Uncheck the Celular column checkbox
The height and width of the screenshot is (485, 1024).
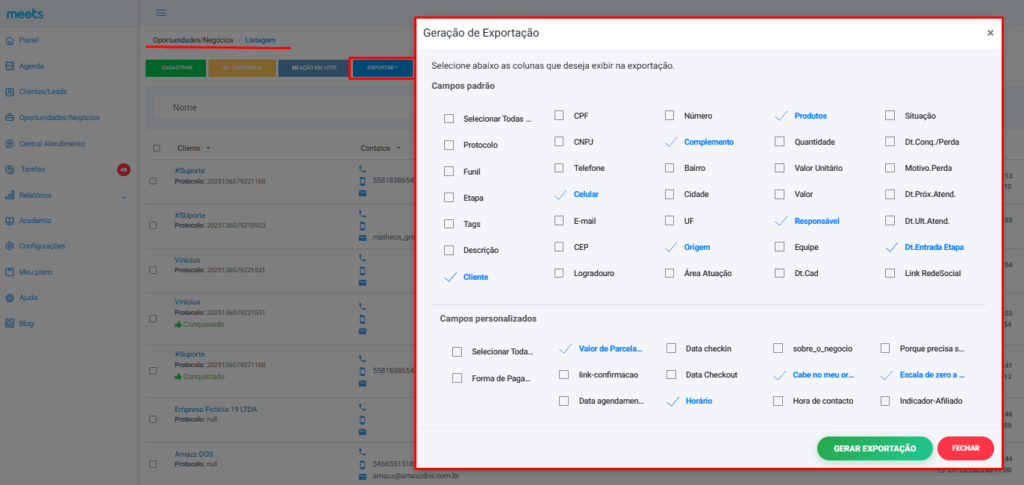[x=560, y=194]
